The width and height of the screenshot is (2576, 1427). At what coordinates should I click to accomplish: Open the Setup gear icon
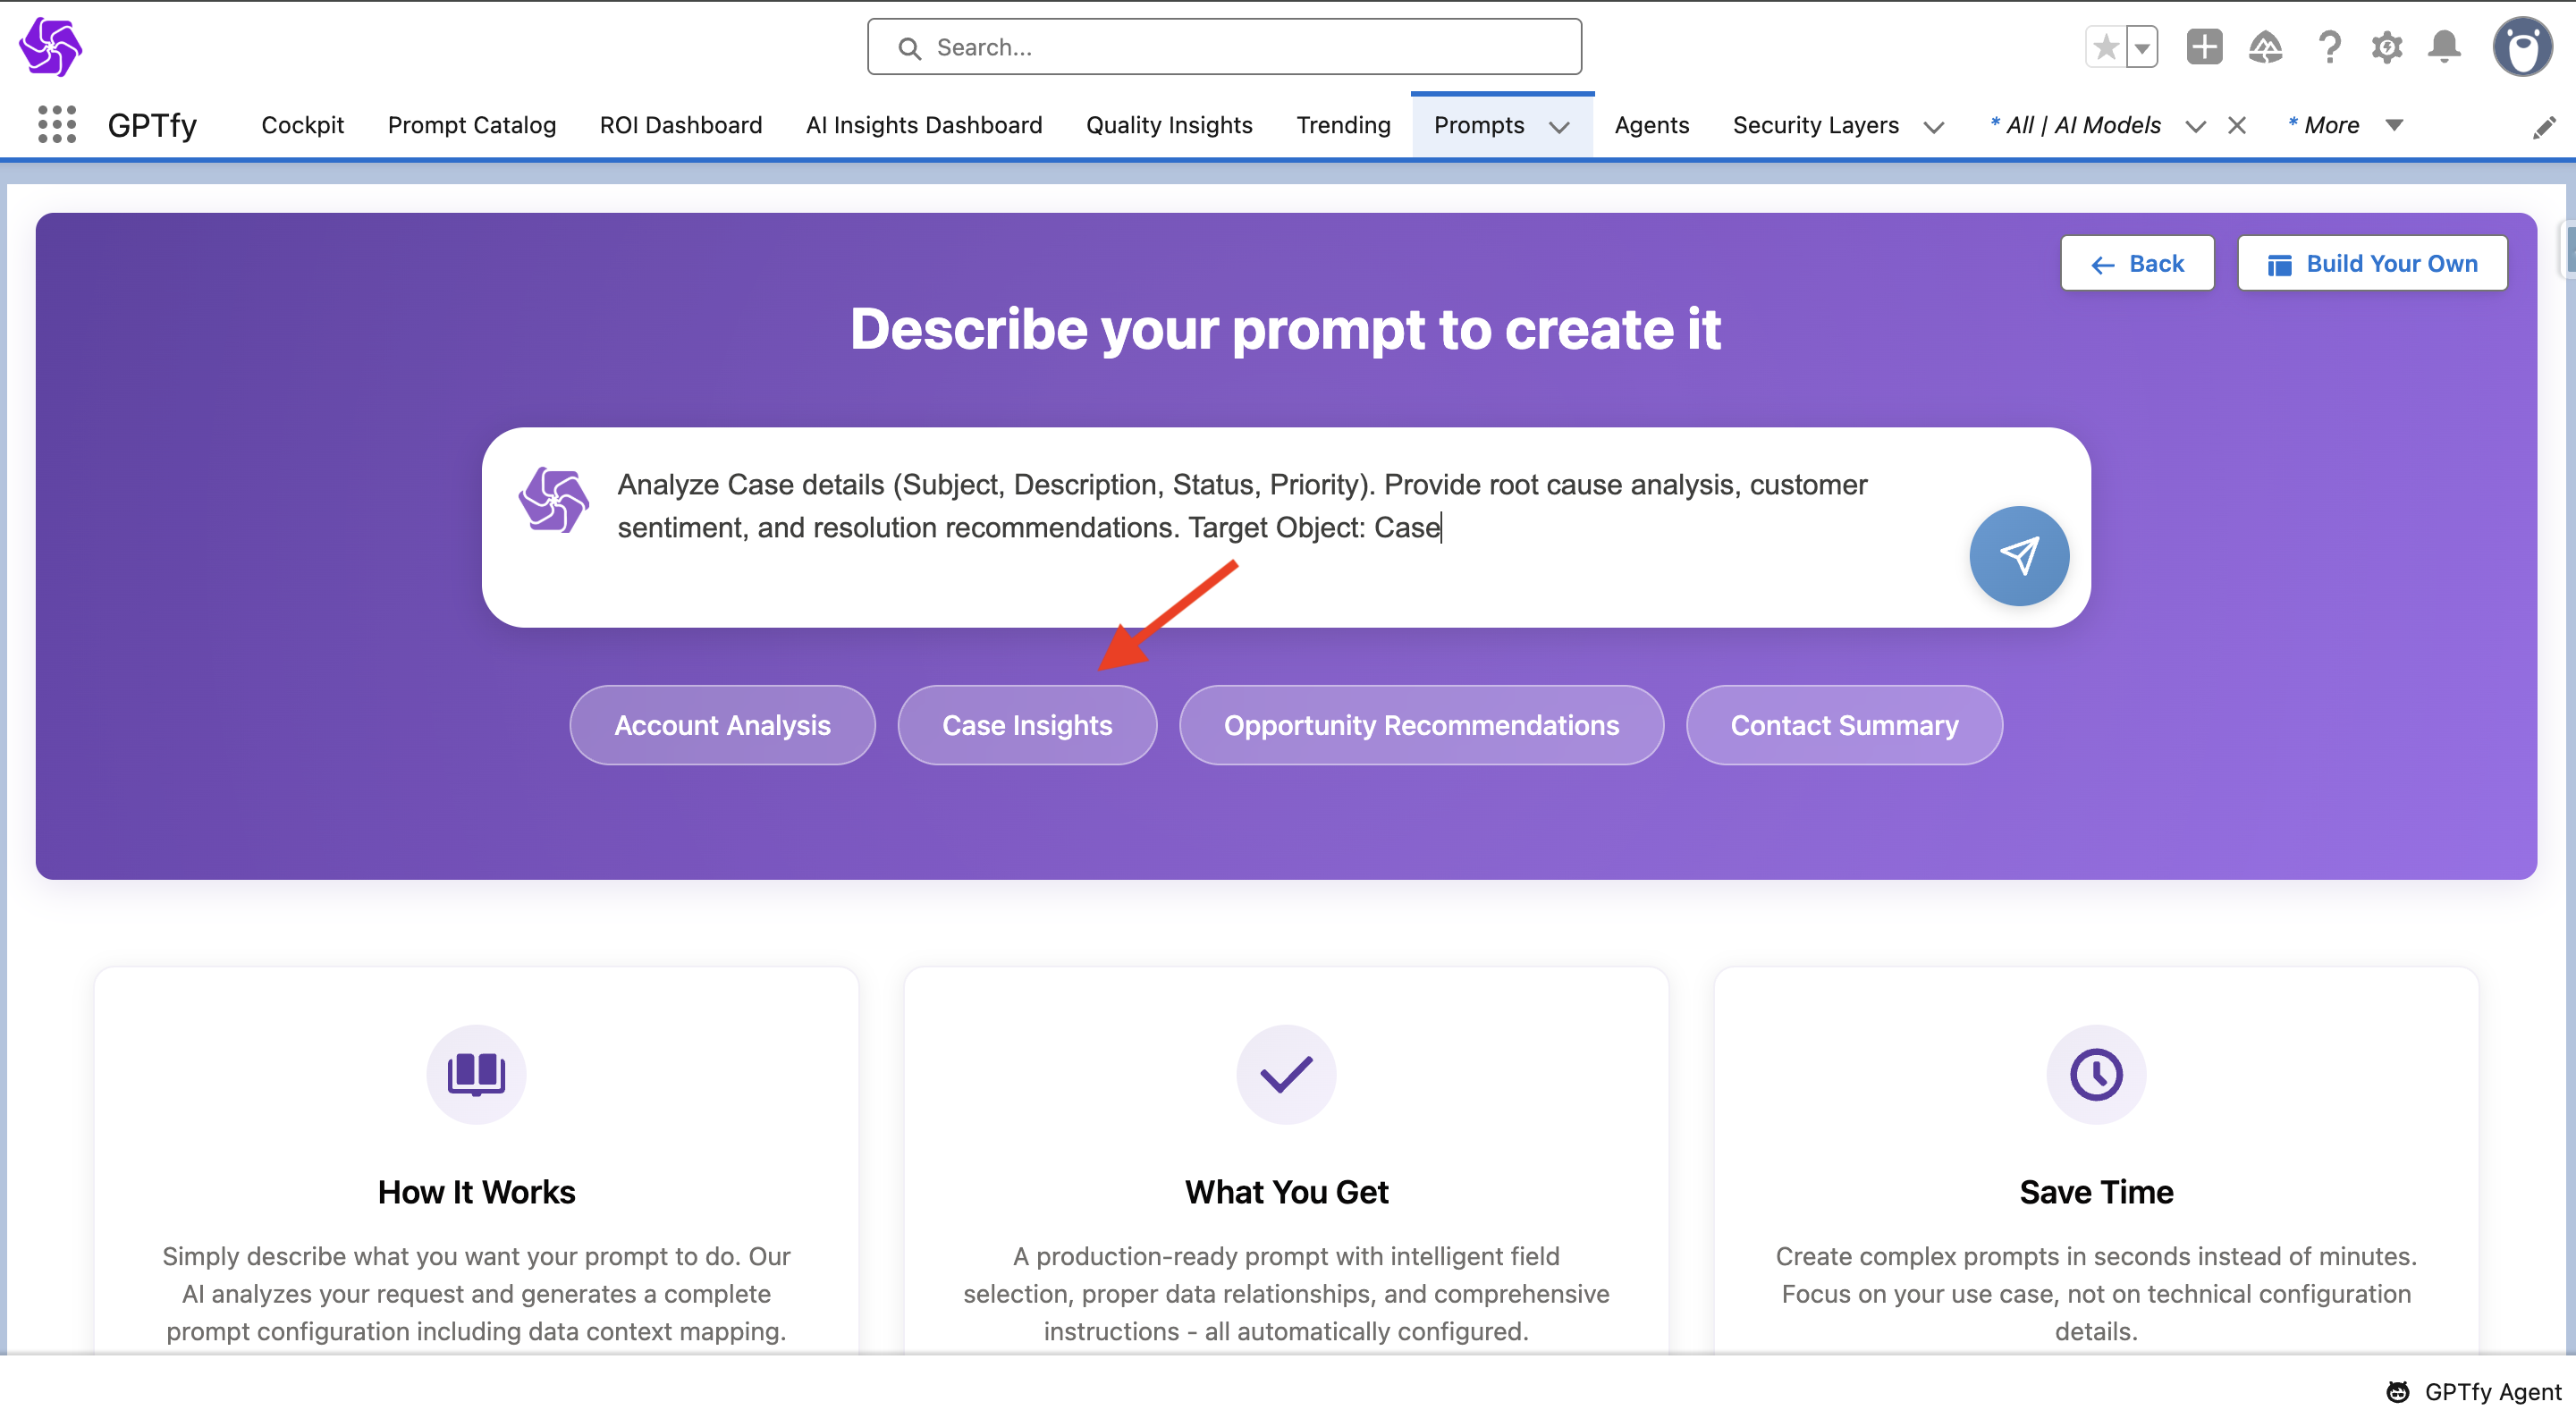click(2386, 47)
